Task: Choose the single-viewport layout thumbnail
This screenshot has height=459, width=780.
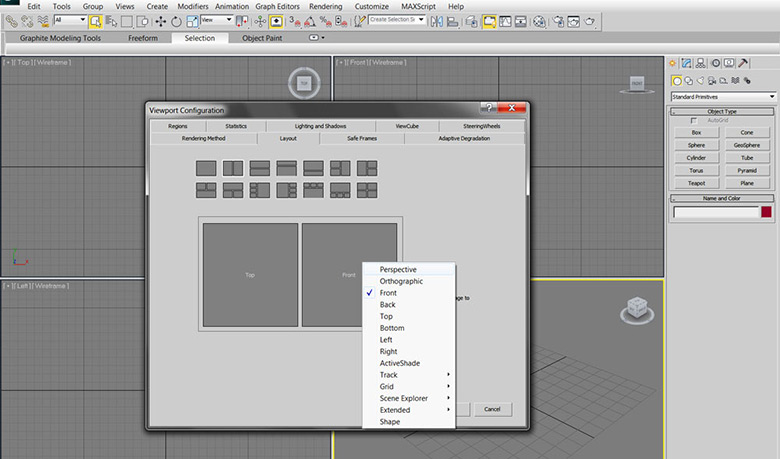Action: pyautogui.click(x=206, y=167)
